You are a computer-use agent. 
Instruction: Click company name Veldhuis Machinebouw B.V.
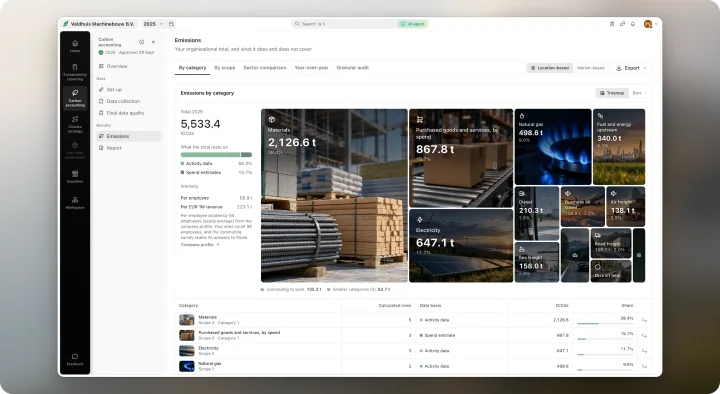[102, 24]
